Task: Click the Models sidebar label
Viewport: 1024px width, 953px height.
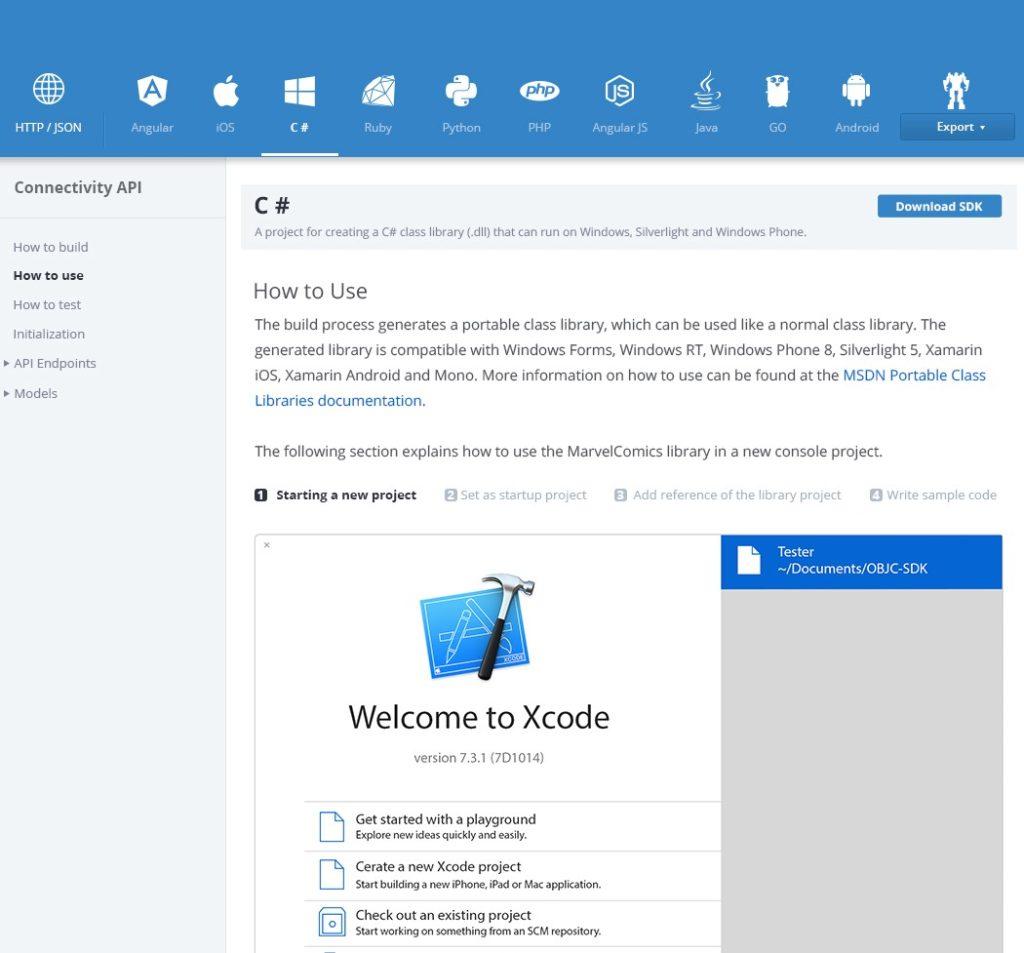Action: (36, 393)
